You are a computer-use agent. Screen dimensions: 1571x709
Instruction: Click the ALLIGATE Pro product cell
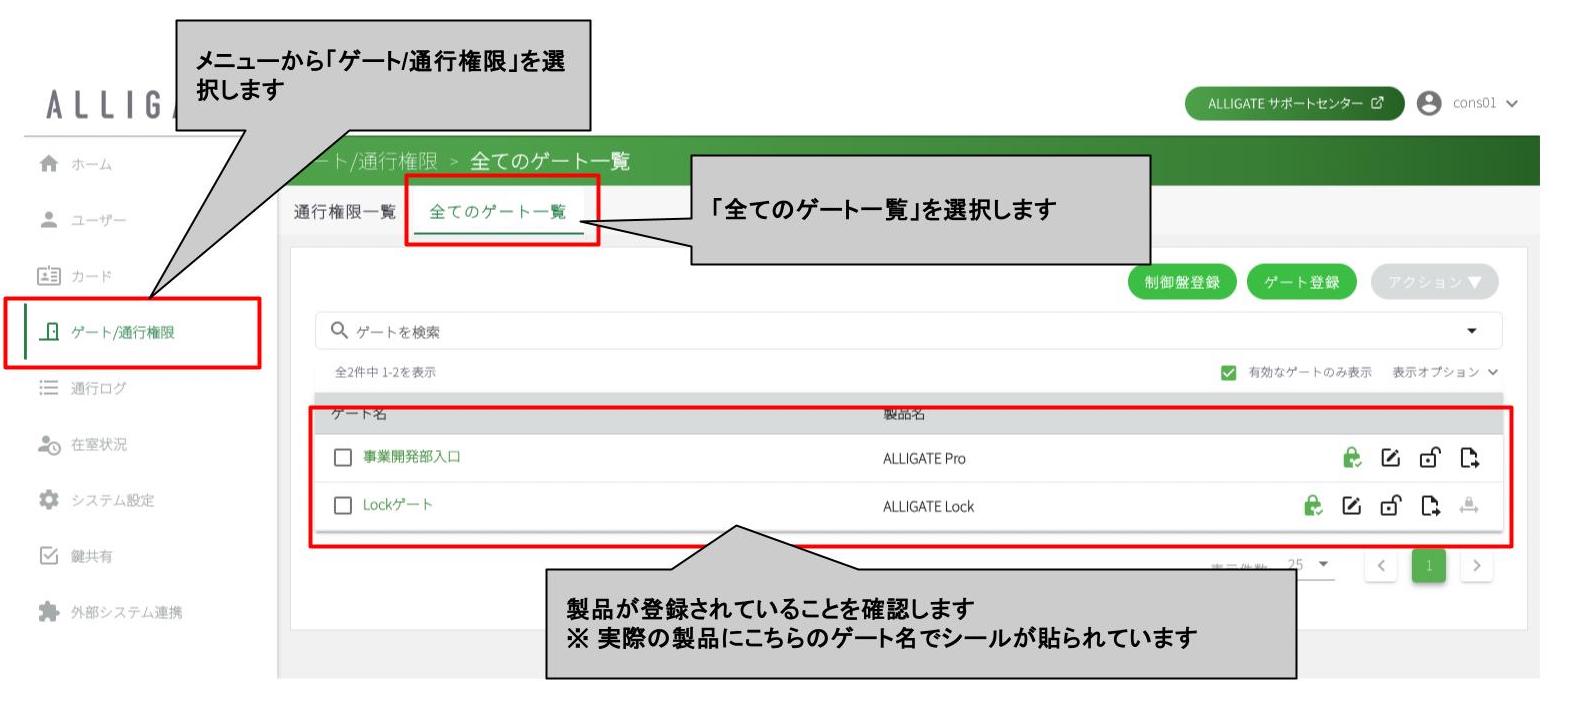[924, 458]
